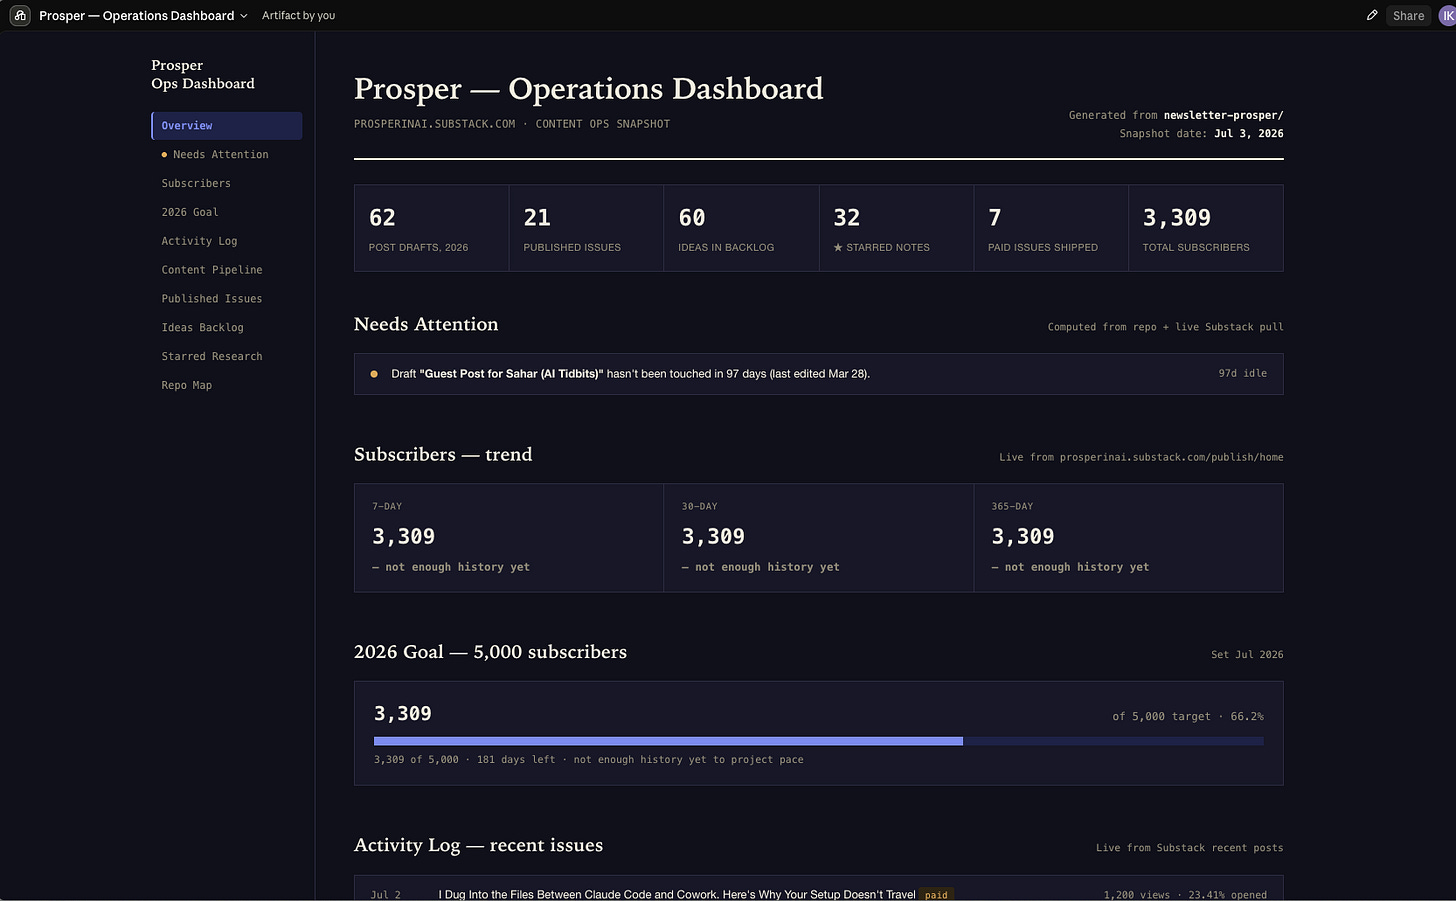
Task: Click the paid badge on the Jul 2 post
Action: pos(936,895)
